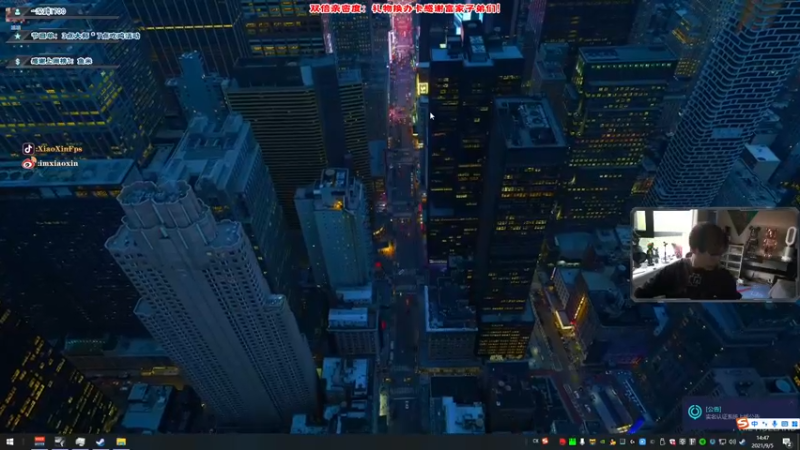Click the Weibo logo beside imxiaoxin
This screenshot has width=800, height=450.
tap(28, 163)
